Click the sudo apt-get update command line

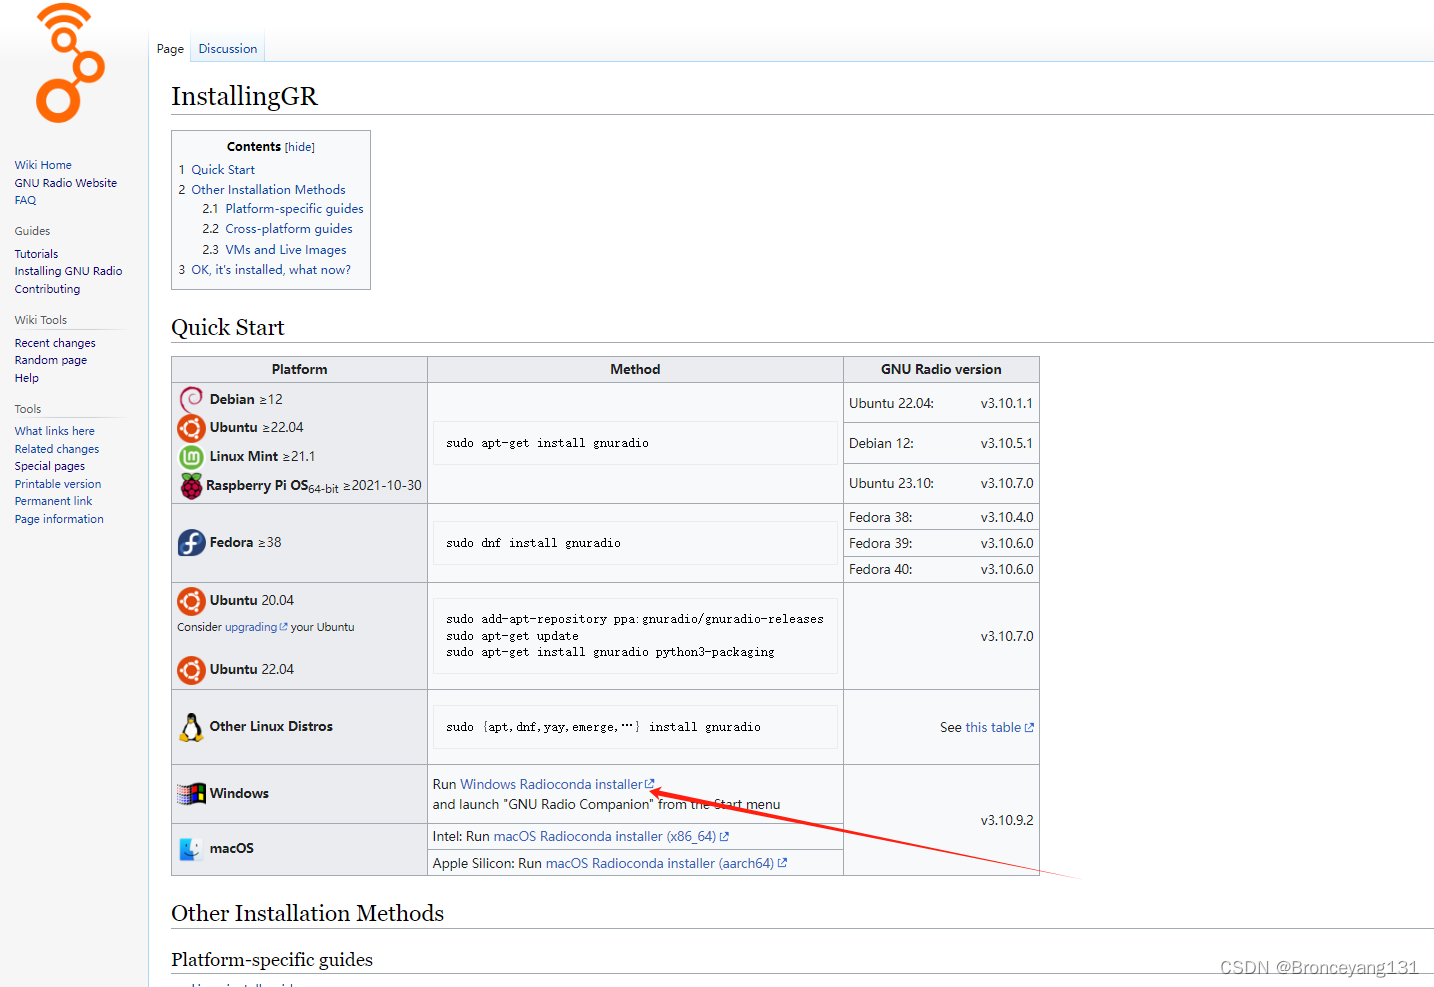click(x=512, y=636)
